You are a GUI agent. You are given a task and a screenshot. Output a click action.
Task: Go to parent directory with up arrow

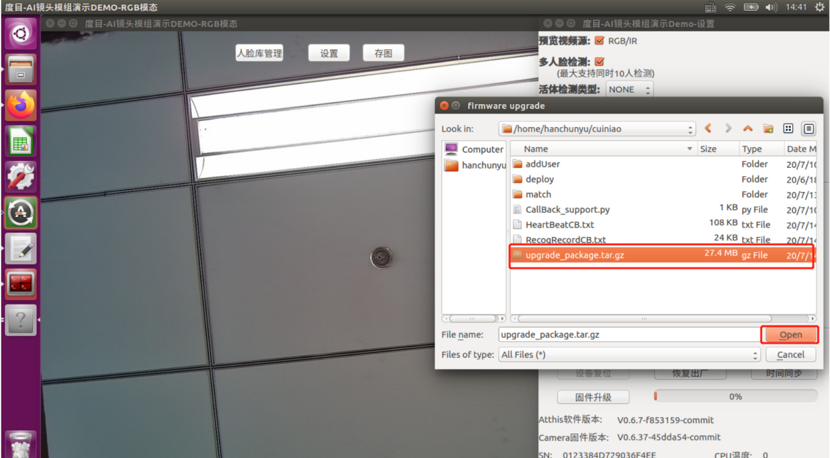(747, 129)
